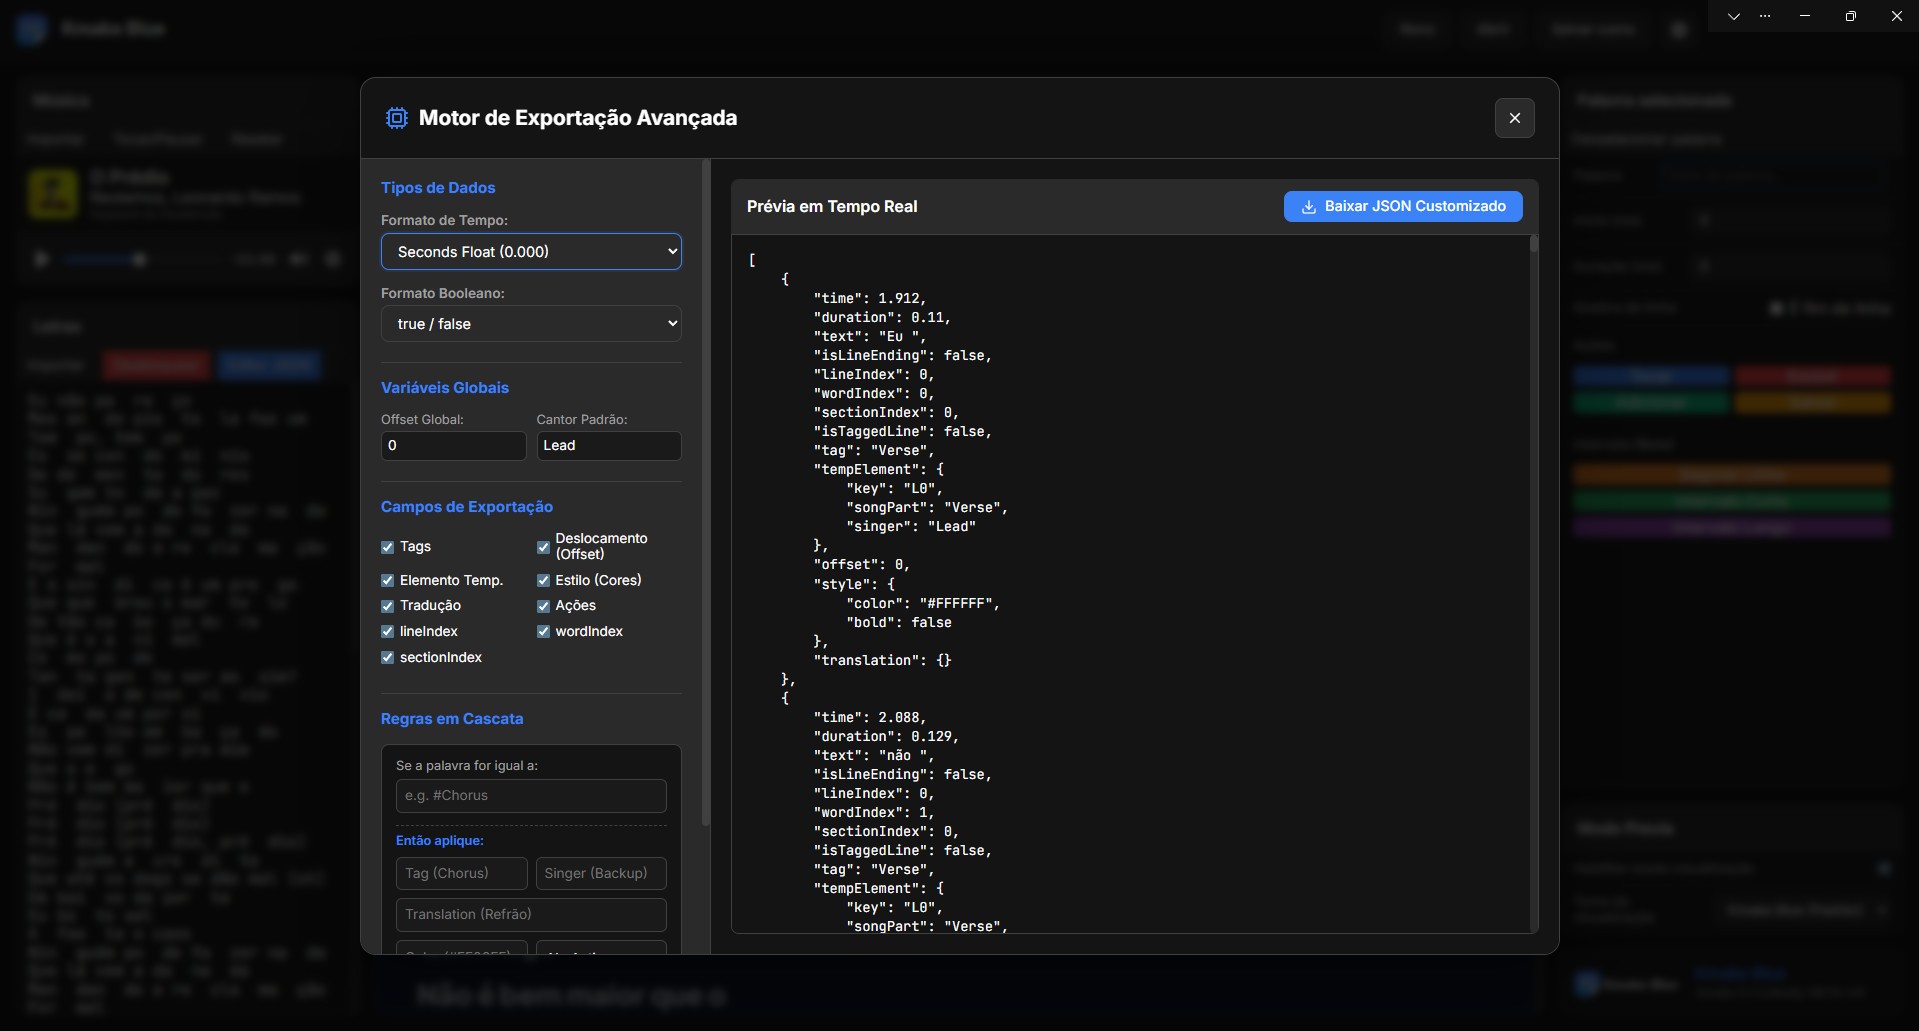This screenshot has height=1031, width=1919.
Task: Open the three-dots more menu in title bar
Action: coord(1765,16)
